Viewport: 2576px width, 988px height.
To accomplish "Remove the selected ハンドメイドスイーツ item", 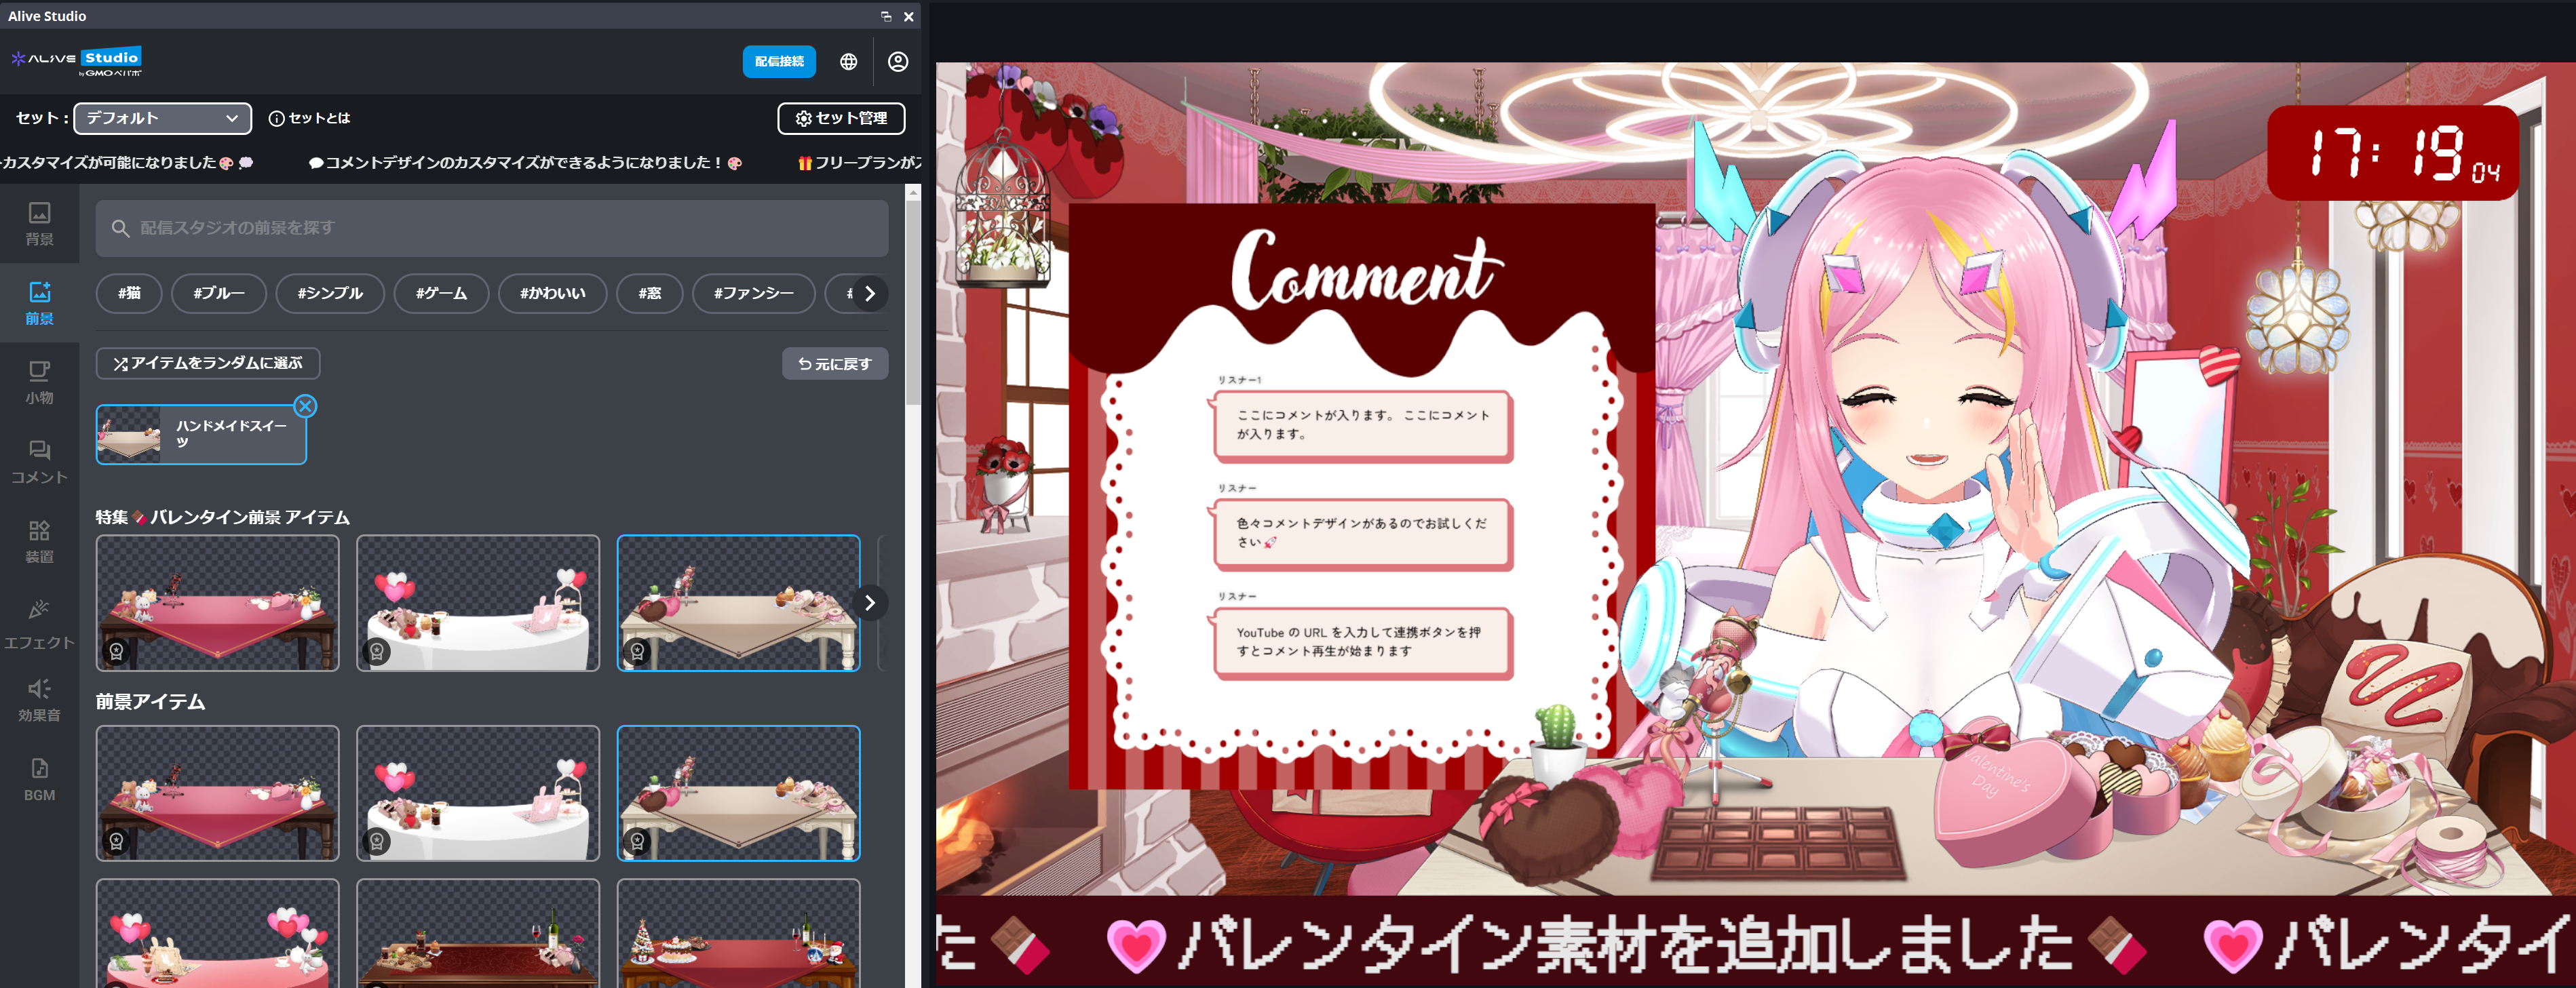I will pyautogui.click(x=305, y=406).
